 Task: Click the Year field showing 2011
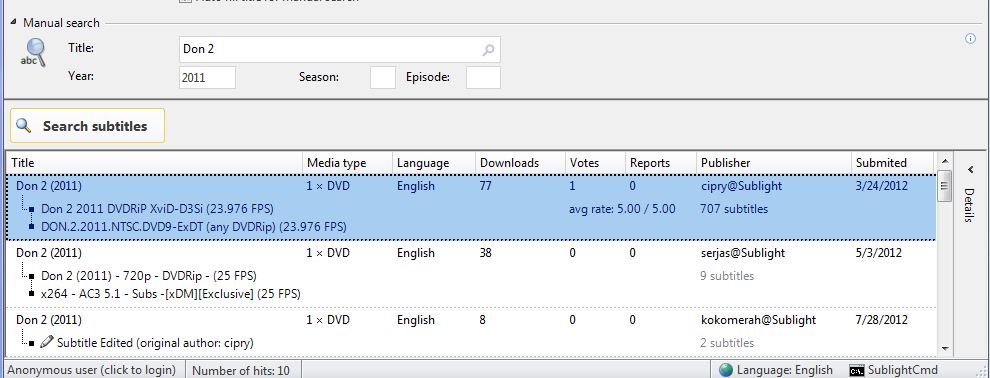pyautogui.click(x=207, y=78)
